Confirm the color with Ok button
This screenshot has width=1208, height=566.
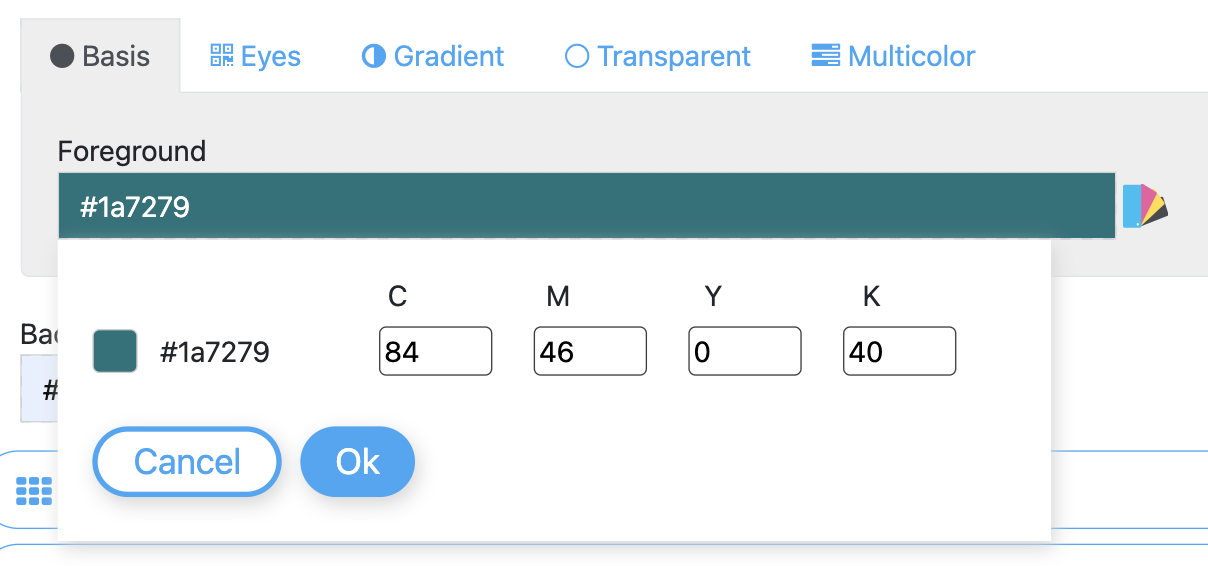click(357, 461)
